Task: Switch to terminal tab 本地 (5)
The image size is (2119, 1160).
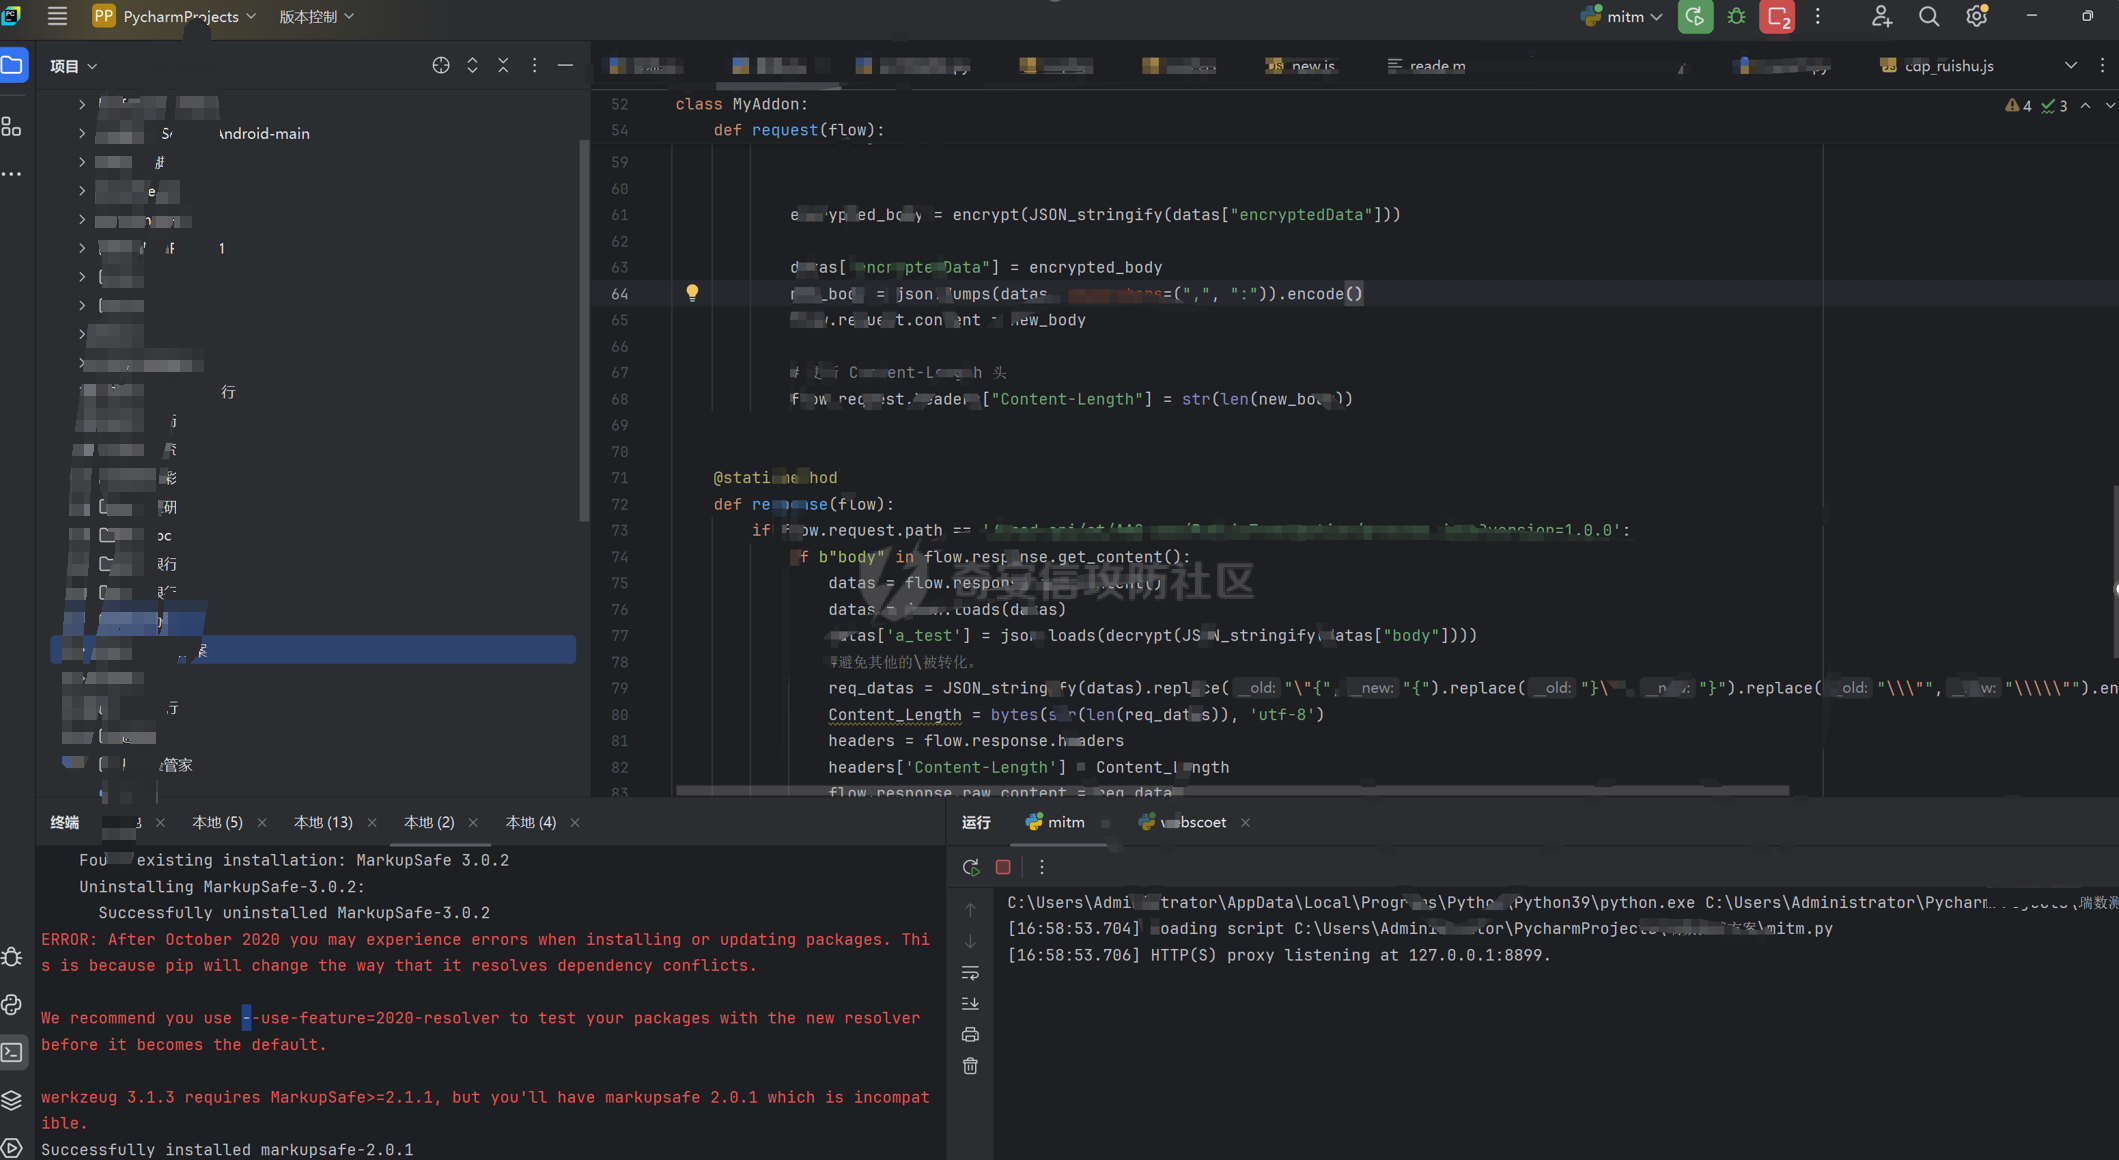Action: (217, 822)
